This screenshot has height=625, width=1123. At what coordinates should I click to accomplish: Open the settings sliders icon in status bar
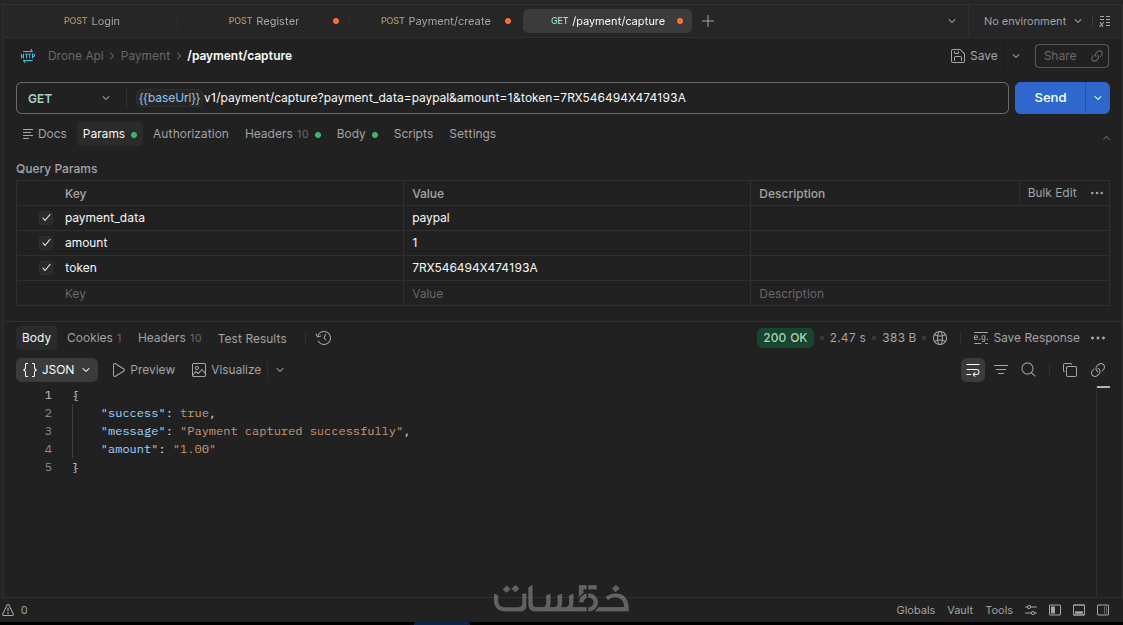[x=1031, y=610]
